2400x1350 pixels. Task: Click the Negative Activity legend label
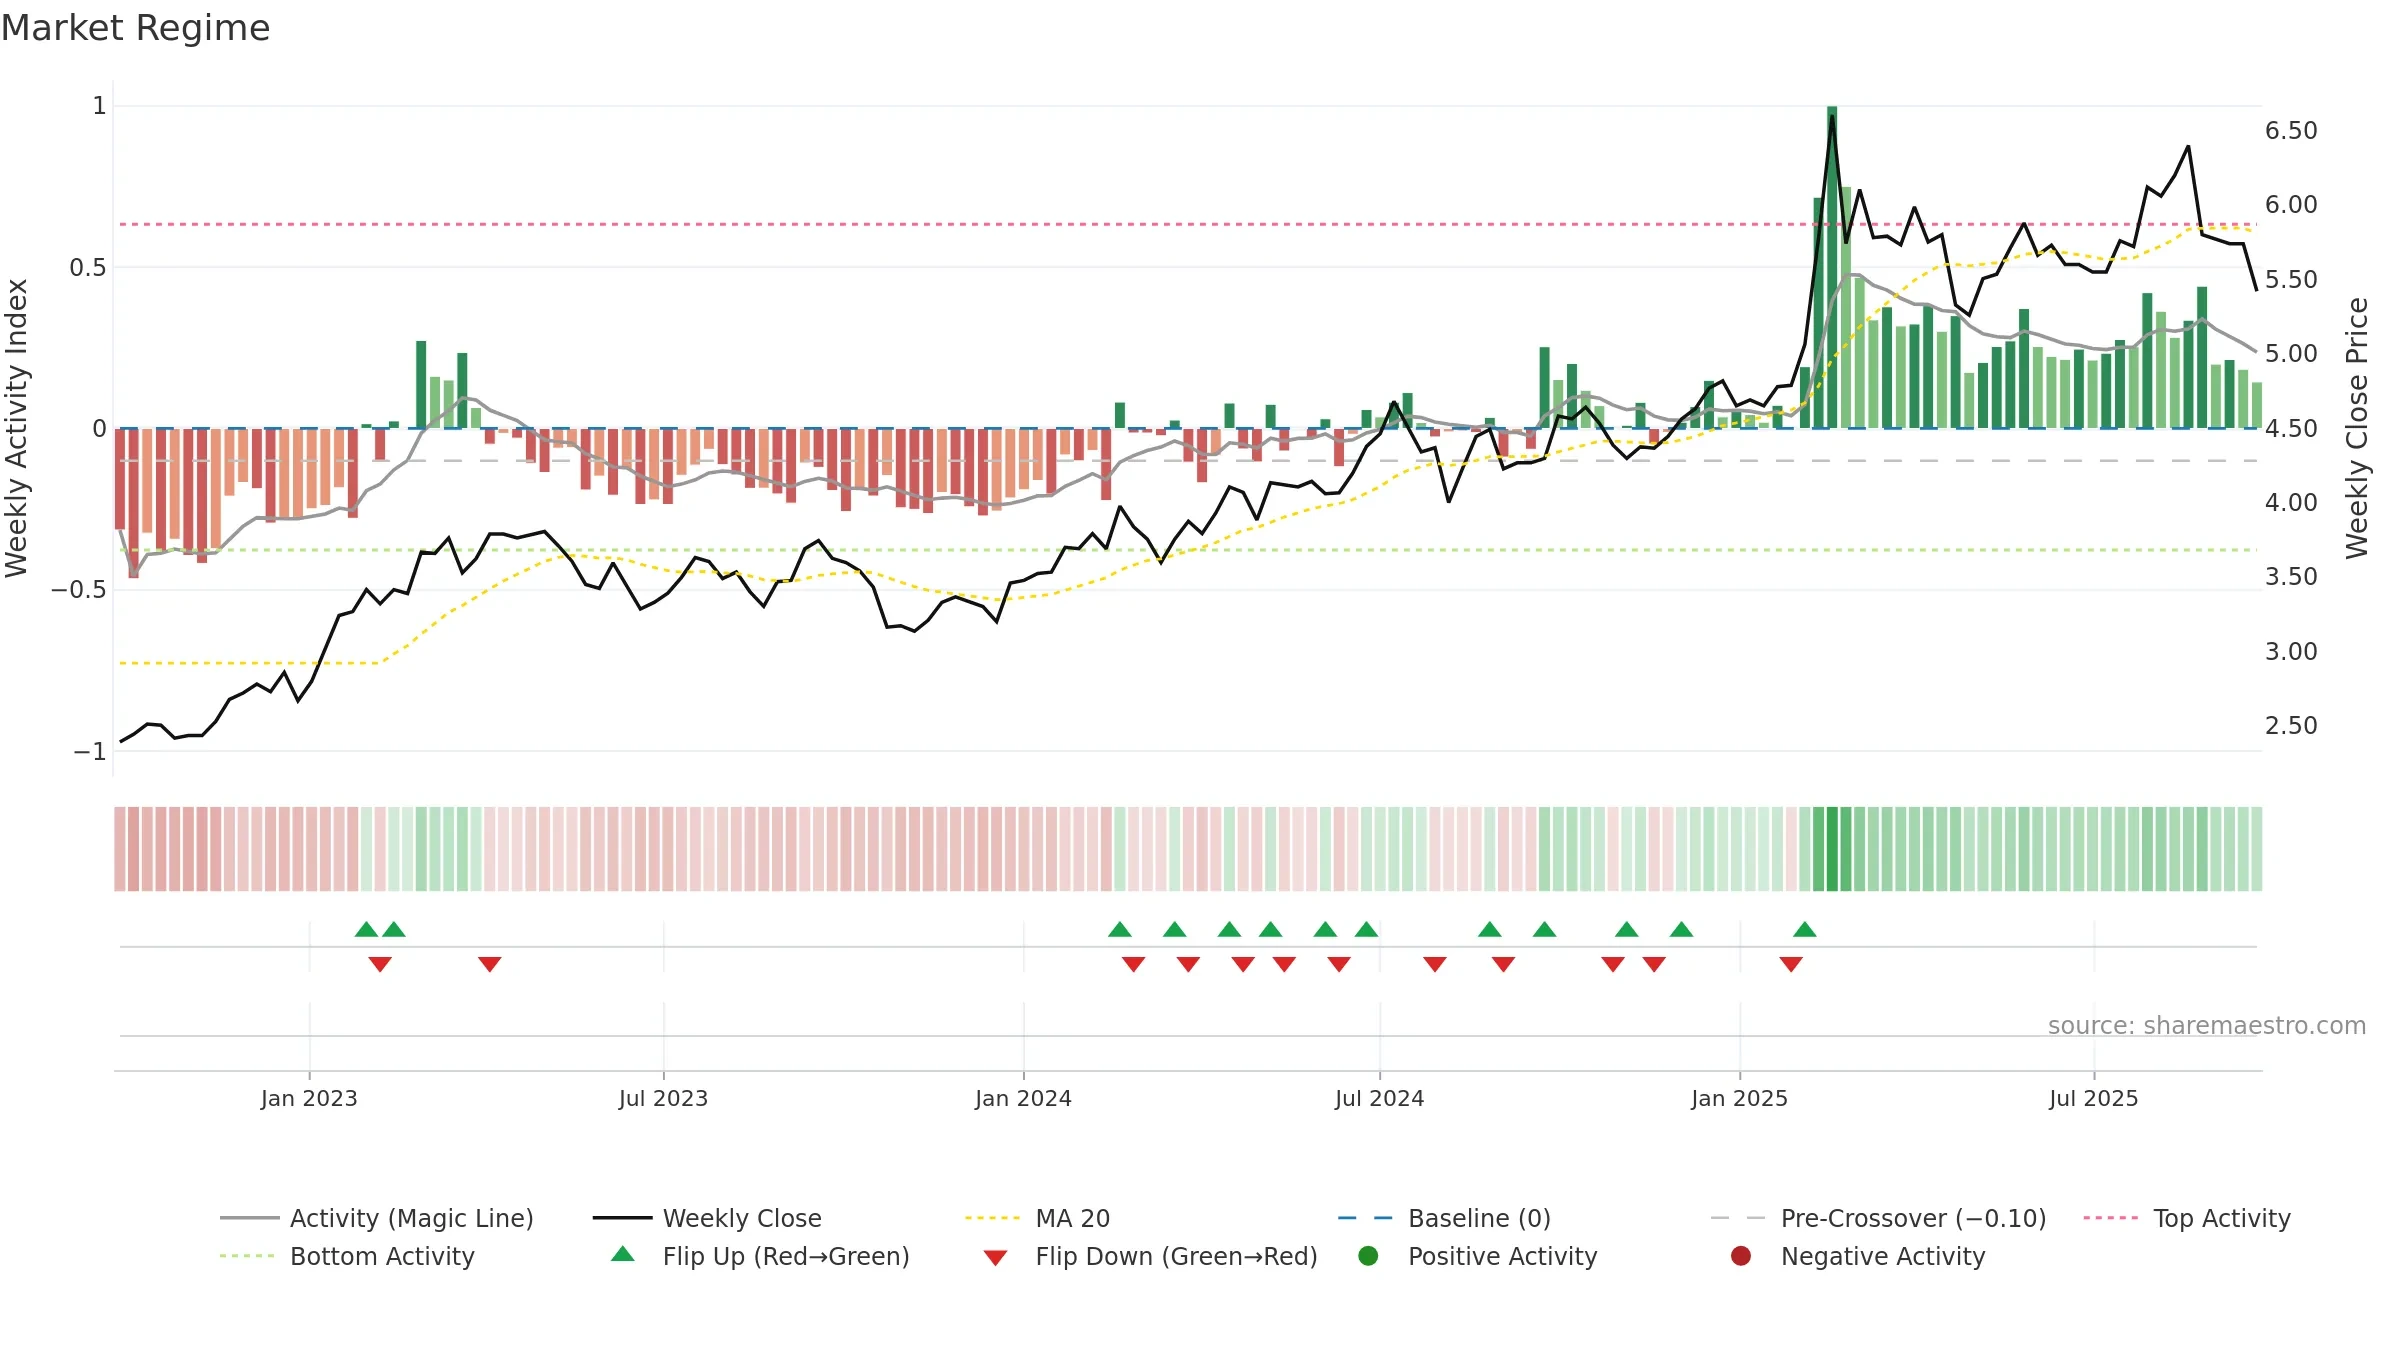(1883, 1256)
